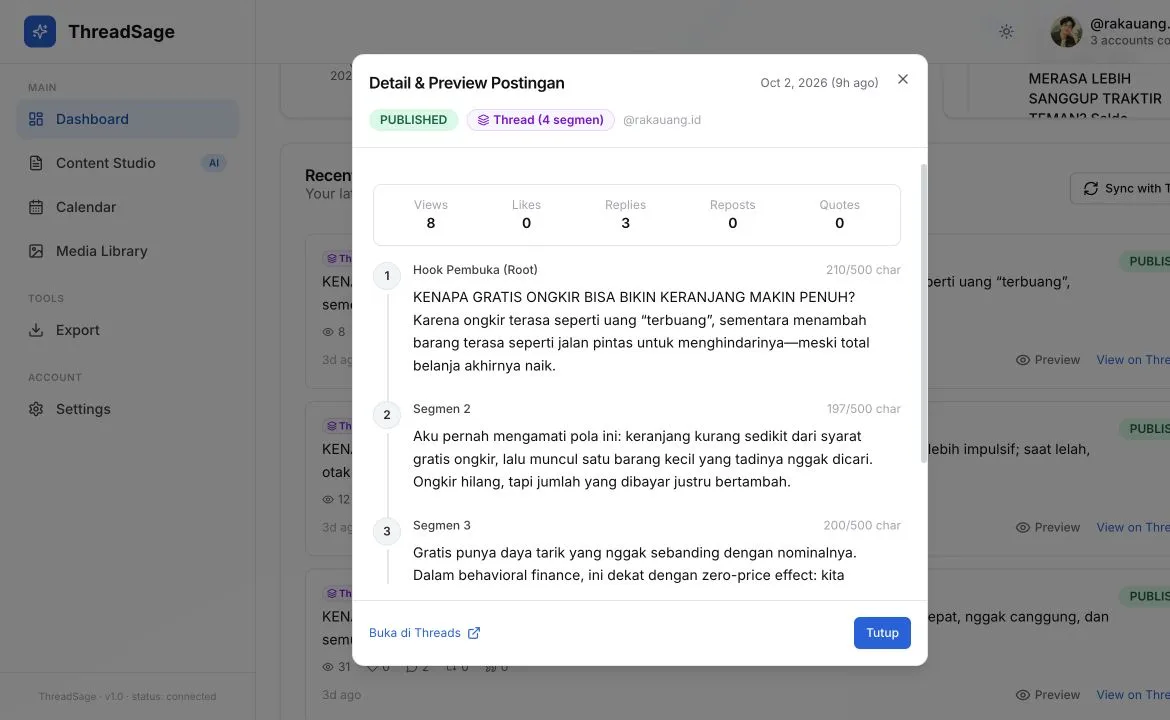This screenshot has width=1170, height=720.
Task: Click the user avatar photo
Action: click(x=1066, y=31)
